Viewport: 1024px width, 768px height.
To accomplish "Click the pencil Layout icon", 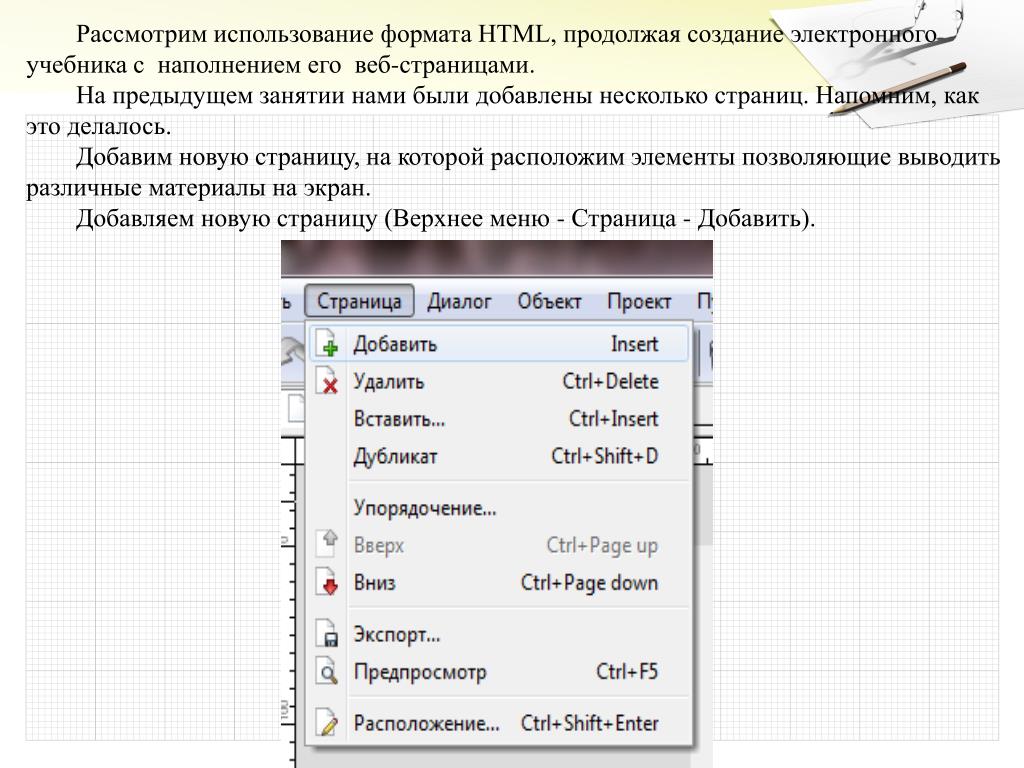I will coord(327,723).
